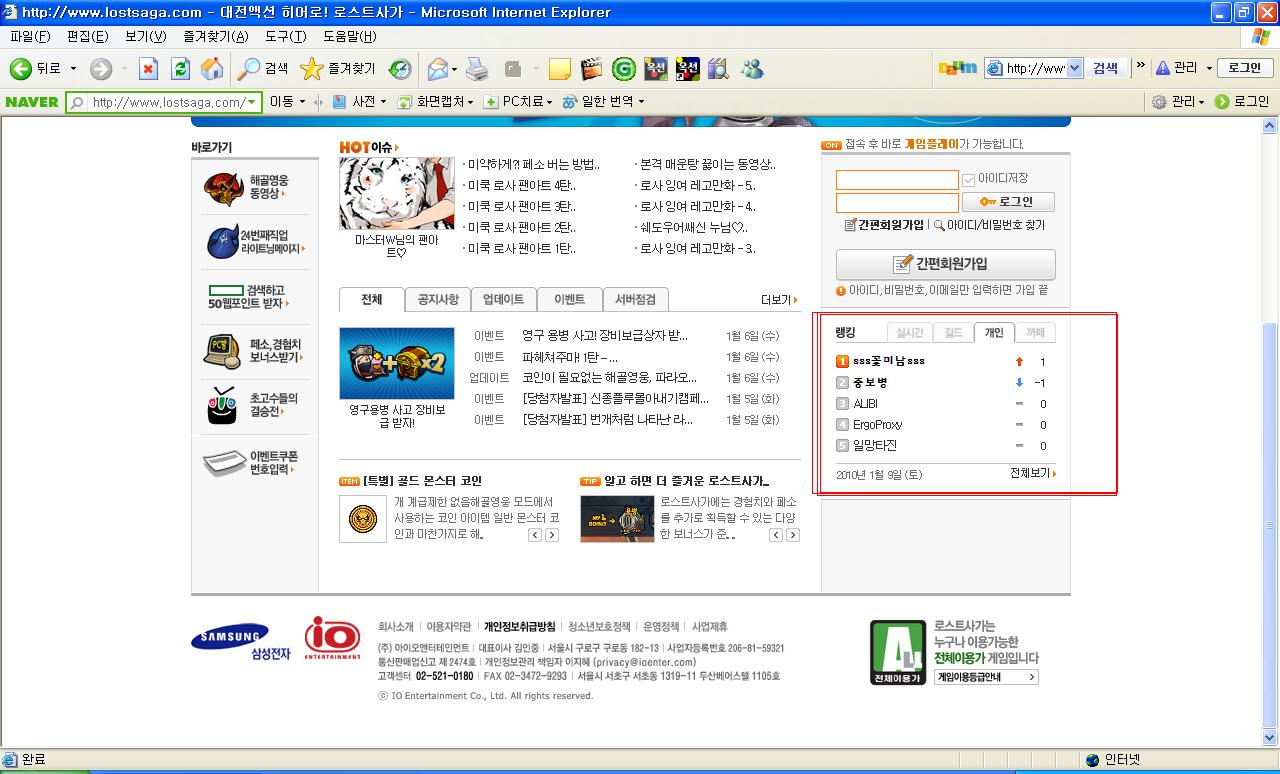Click the film clapper icon in toolbar
This screenshot has width=1280, height=774.
(x=592, y=69)
